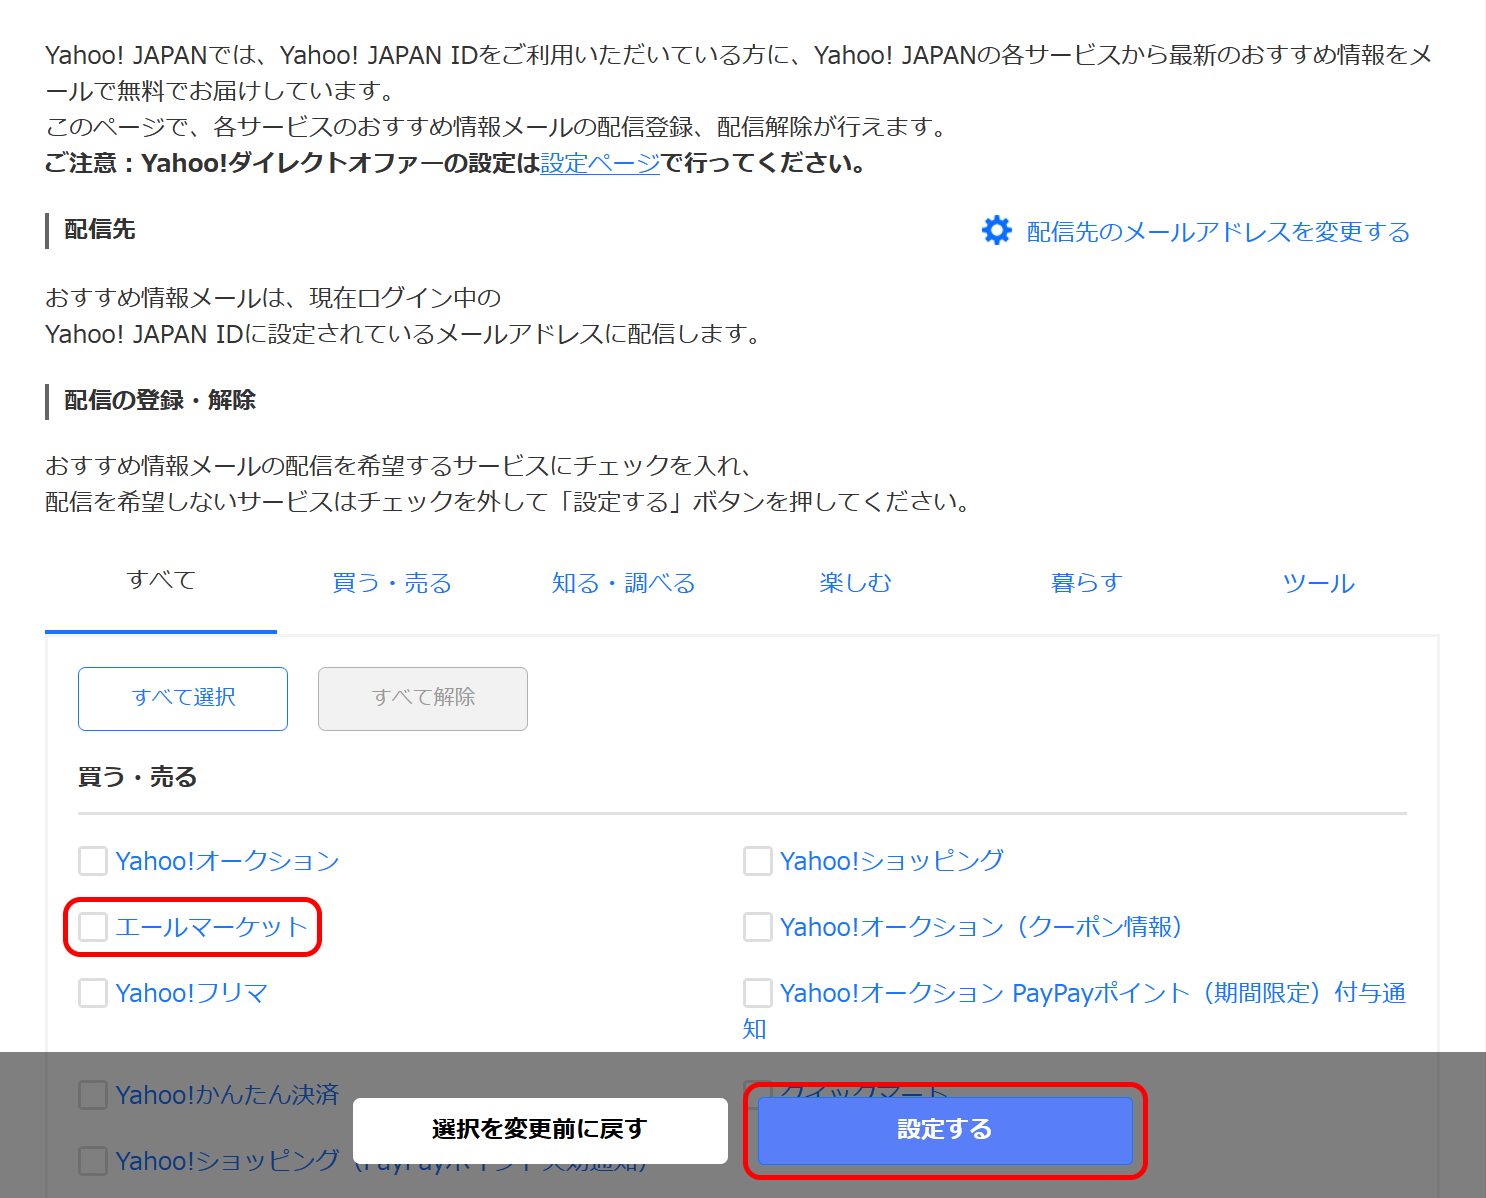
Task: Check Yahoo!オークション PayPayポイント付与通知
Action: click(757, 993)
